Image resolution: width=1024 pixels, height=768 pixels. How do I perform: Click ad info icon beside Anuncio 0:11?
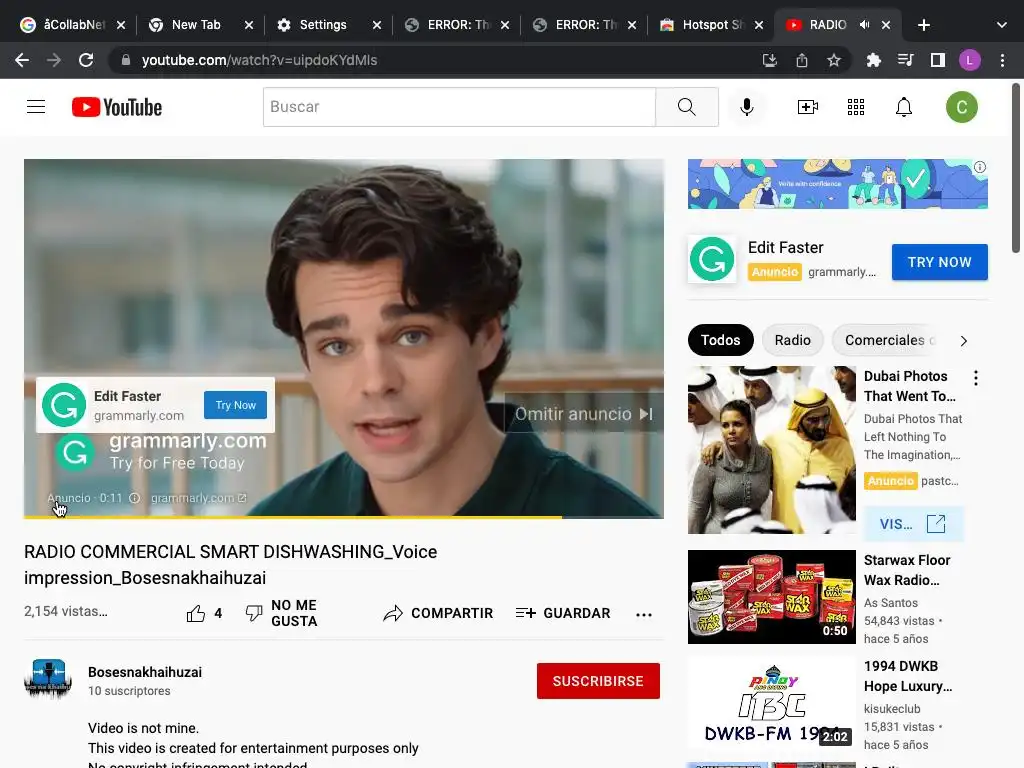(x=135, y=498)
